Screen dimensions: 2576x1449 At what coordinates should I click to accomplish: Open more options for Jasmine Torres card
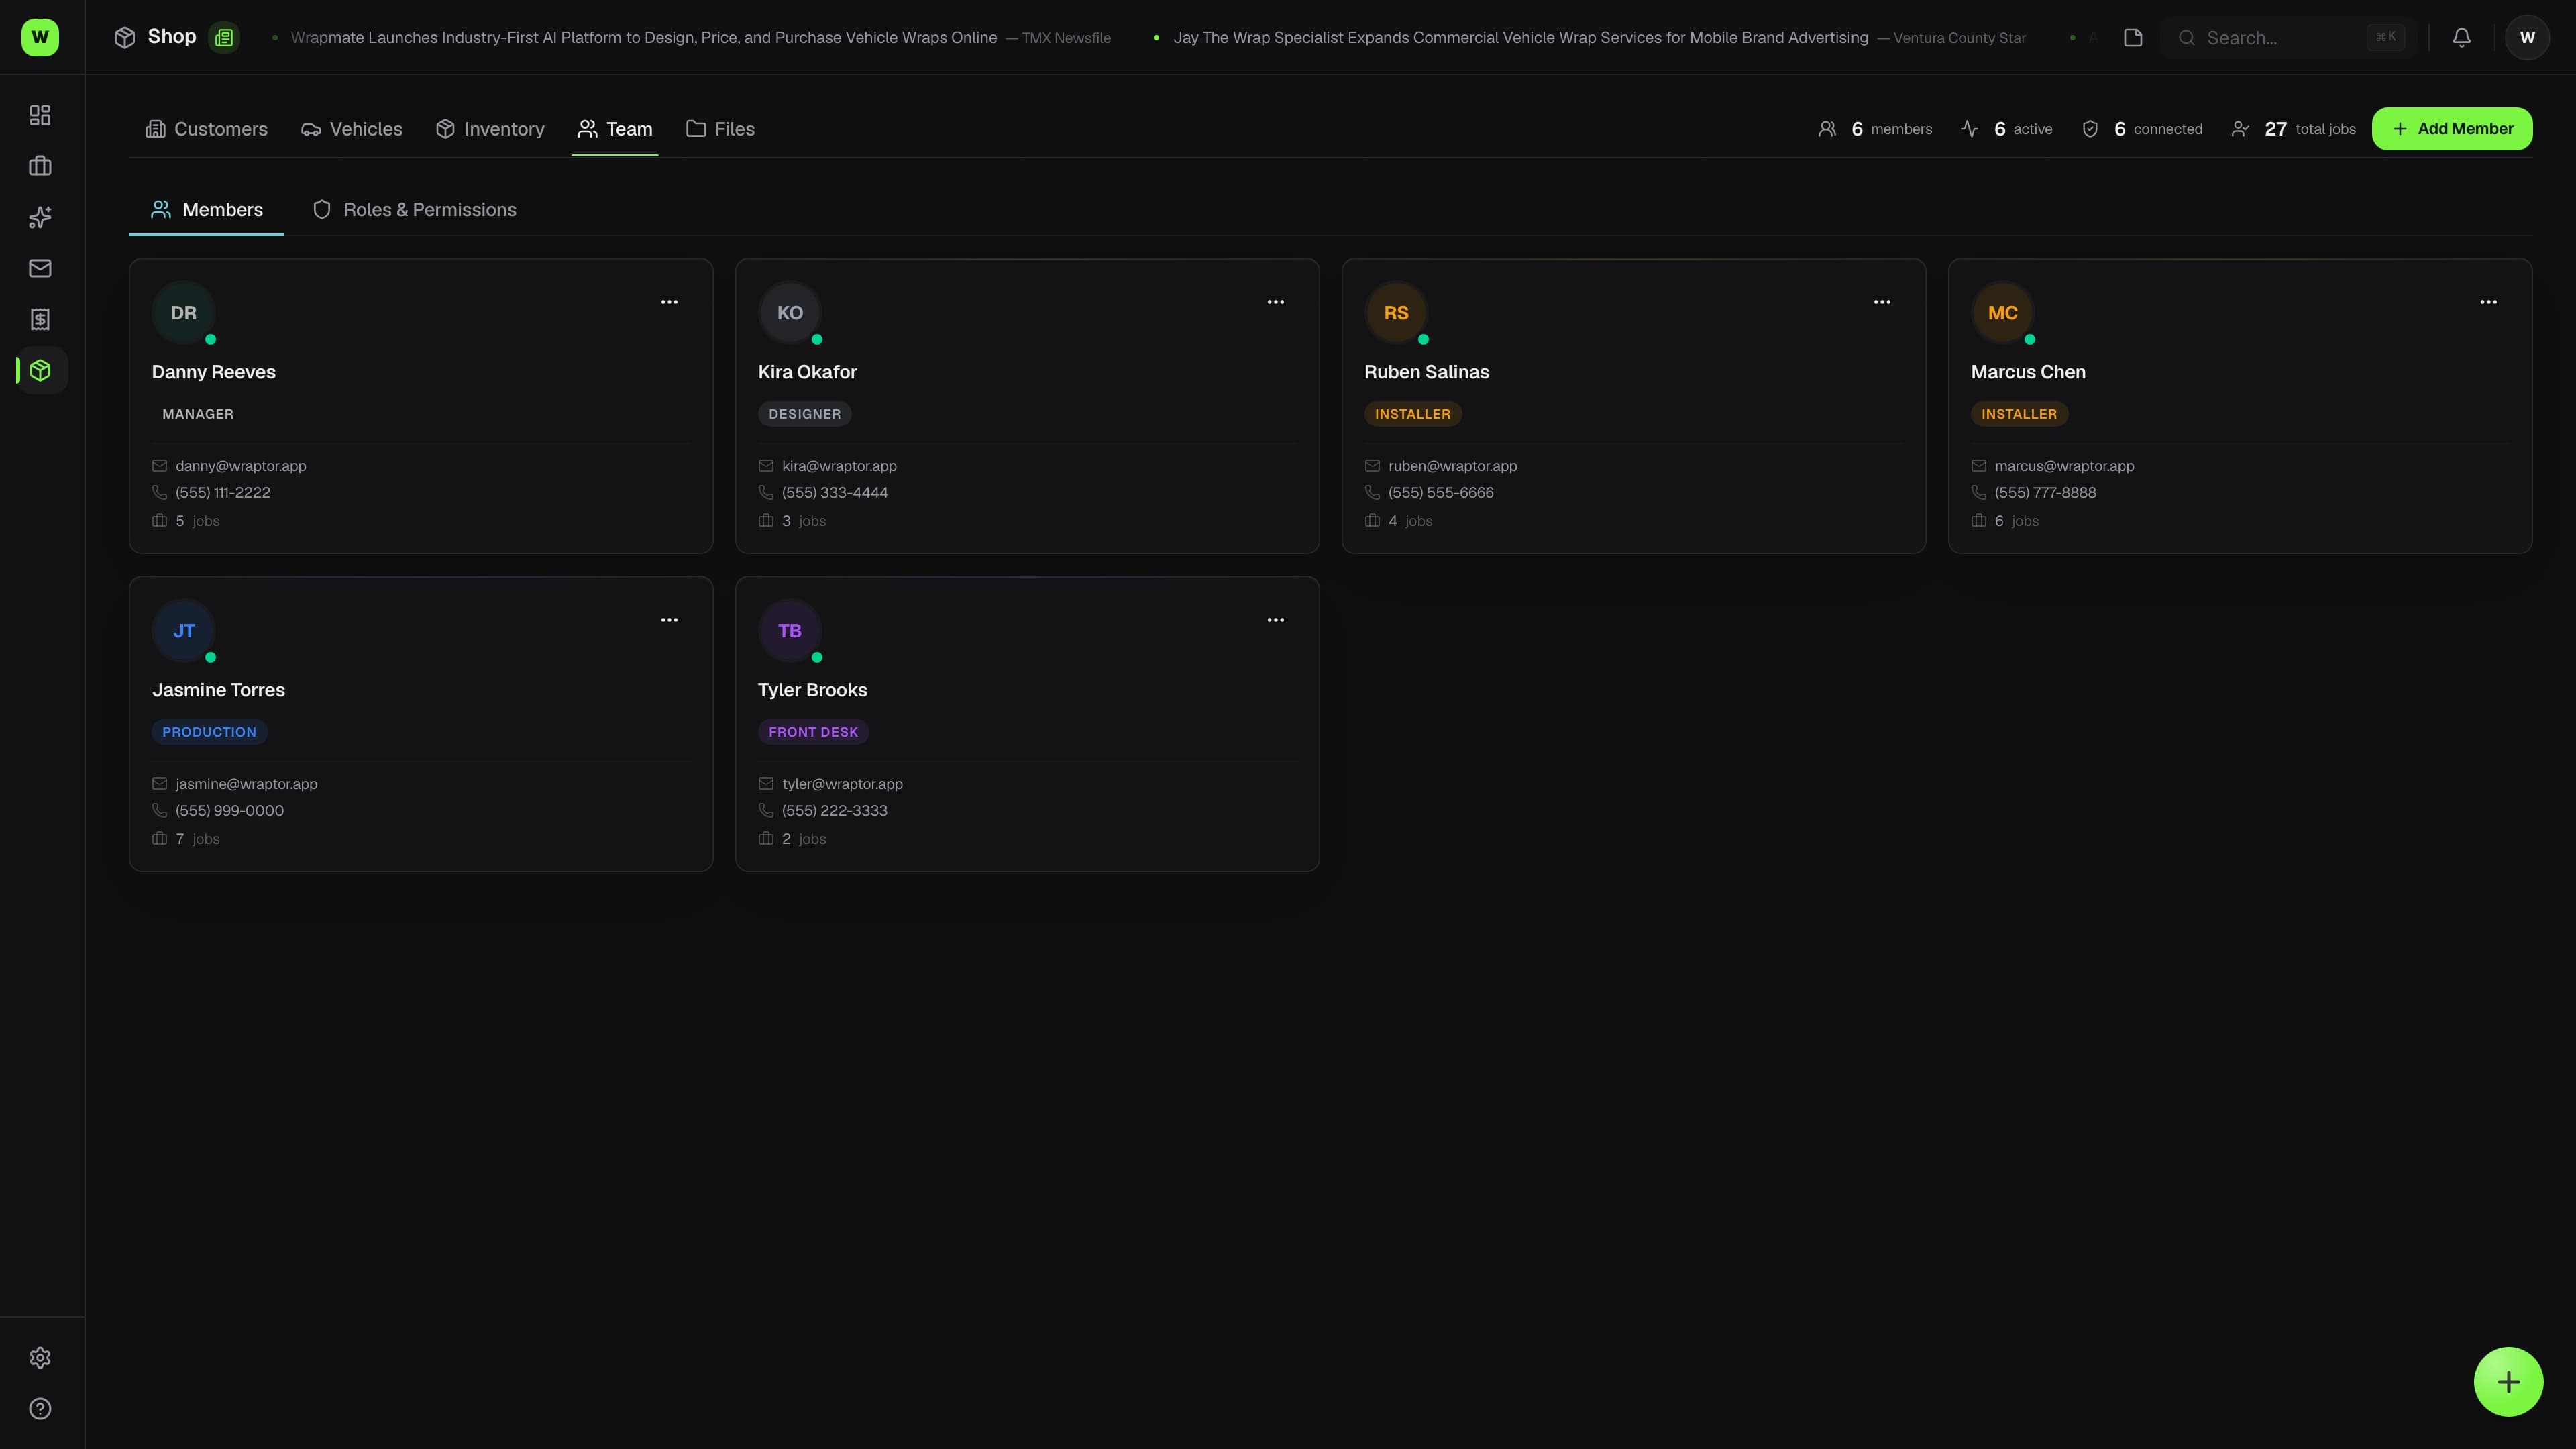(669, 620)
